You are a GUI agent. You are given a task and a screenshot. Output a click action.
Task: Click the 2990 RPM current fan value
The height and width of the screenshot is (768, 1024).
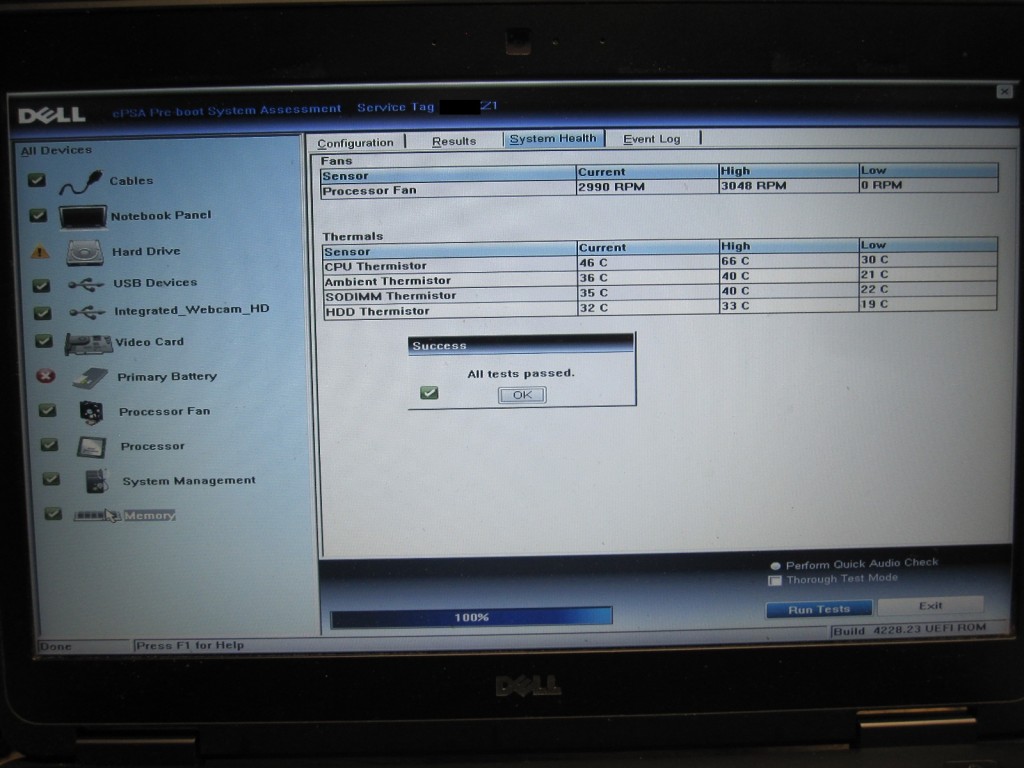point(612,187)
